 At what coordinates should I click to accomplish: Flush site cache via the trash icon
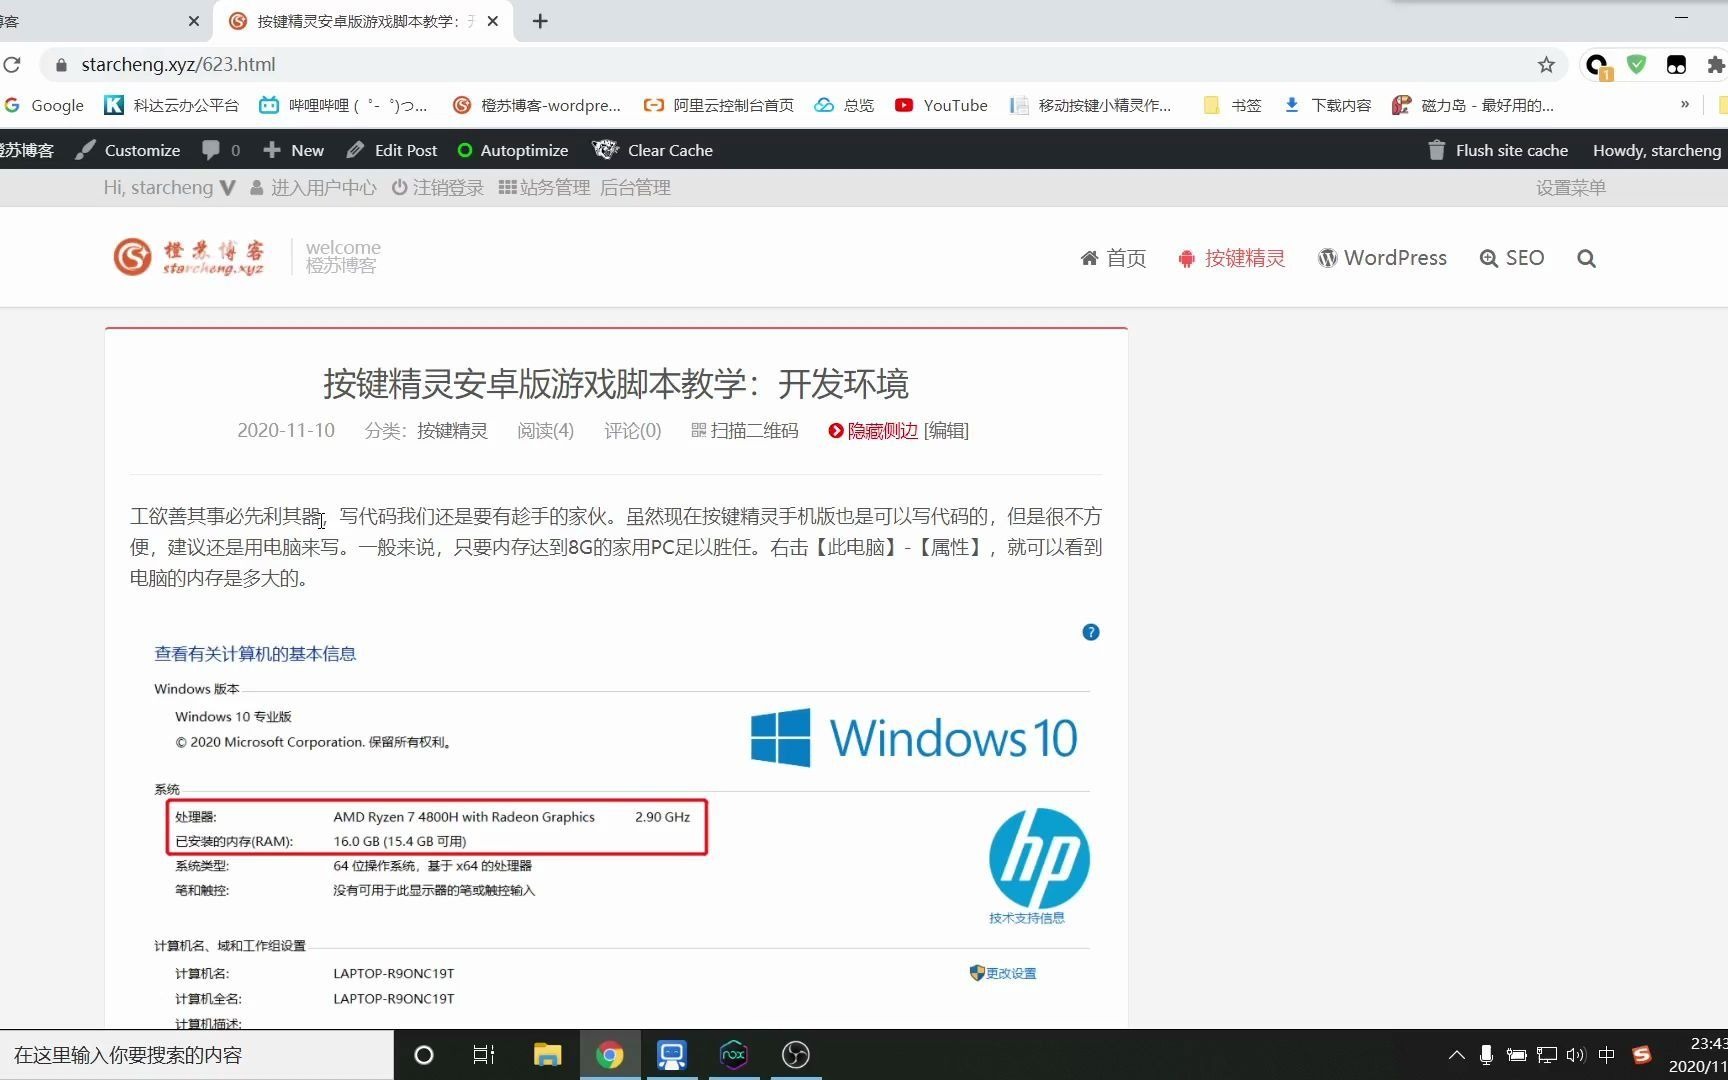click(1435, 150)
